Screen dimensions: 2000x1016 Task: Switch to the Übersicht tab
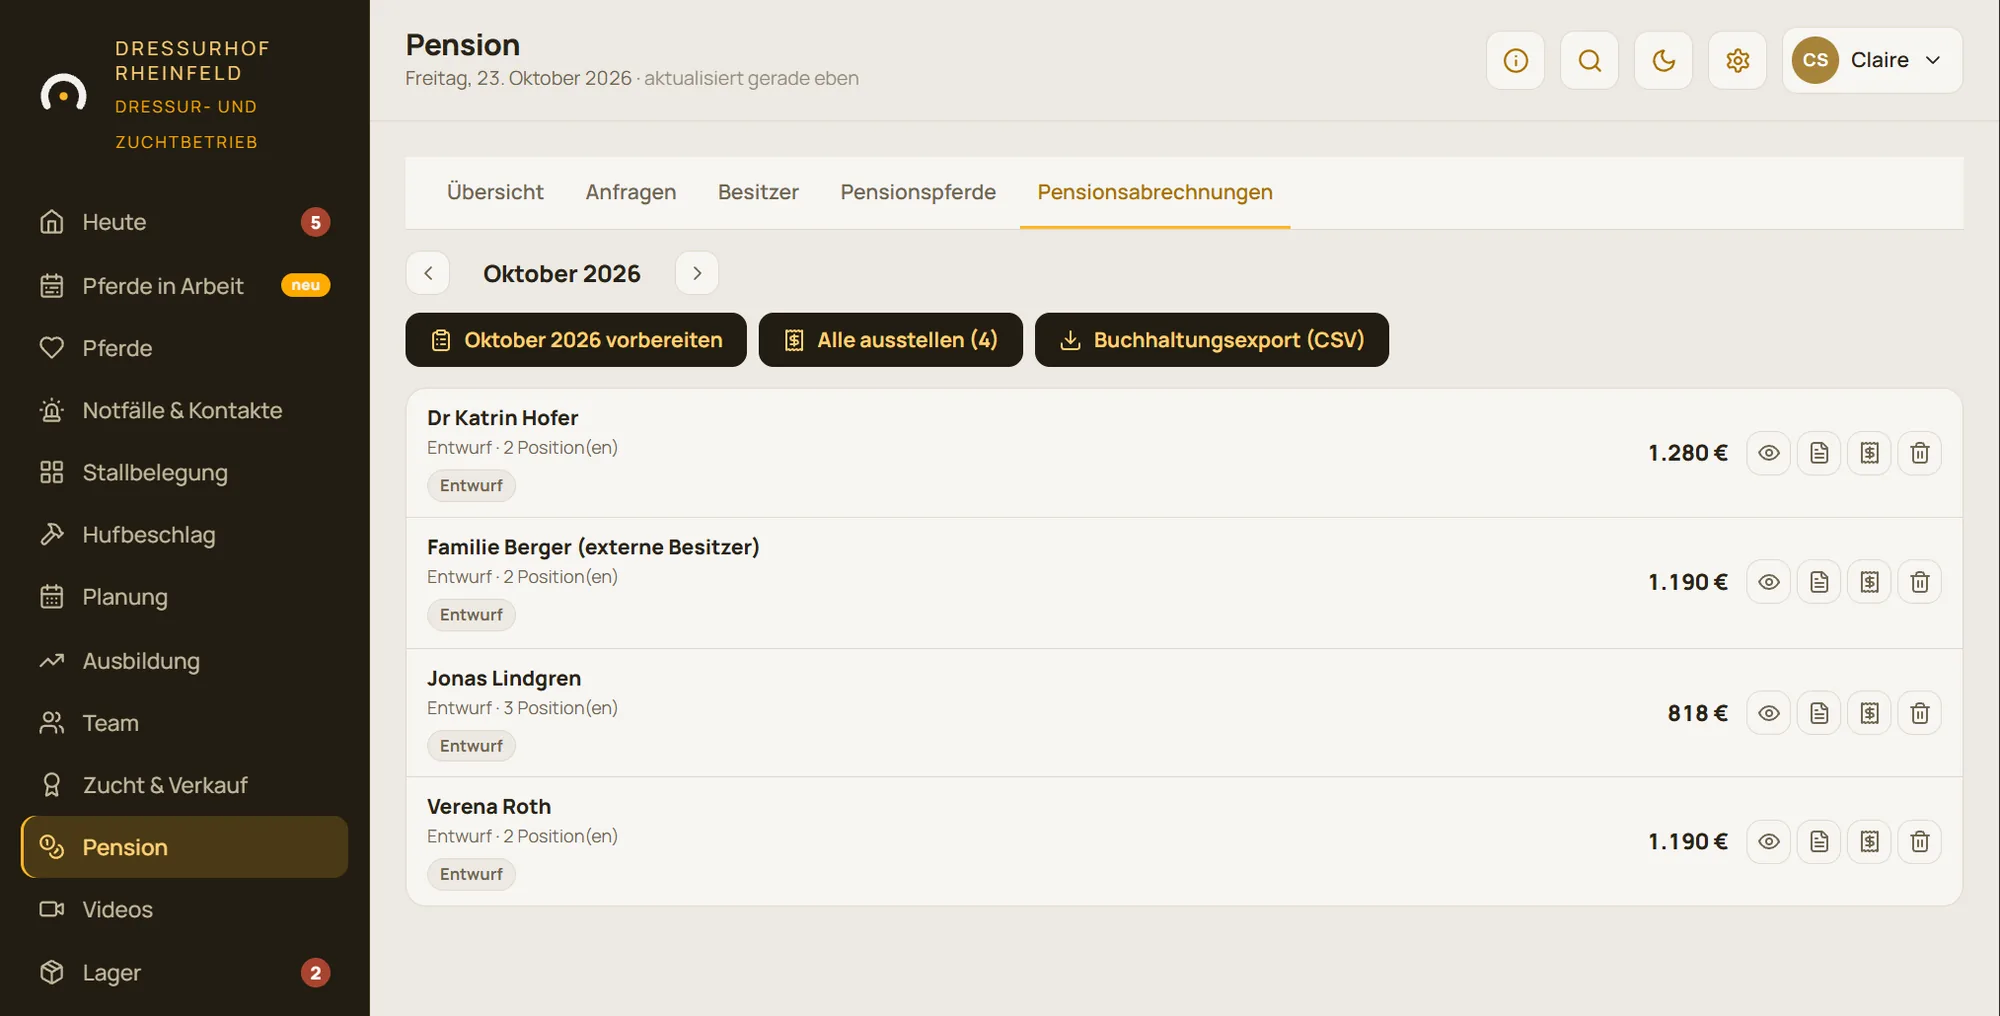tap(495, 192)
